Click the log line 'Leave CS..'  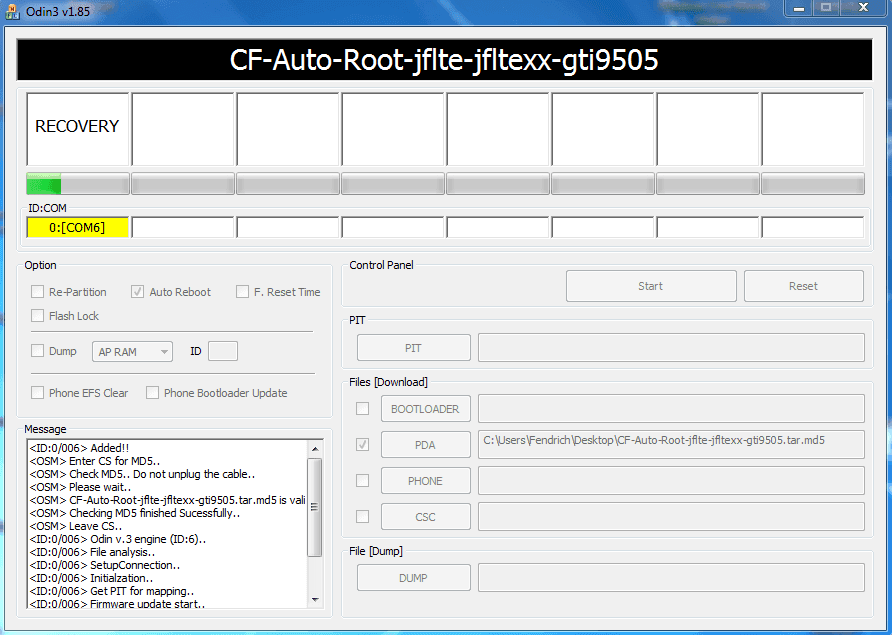click(x=76, y=526)
